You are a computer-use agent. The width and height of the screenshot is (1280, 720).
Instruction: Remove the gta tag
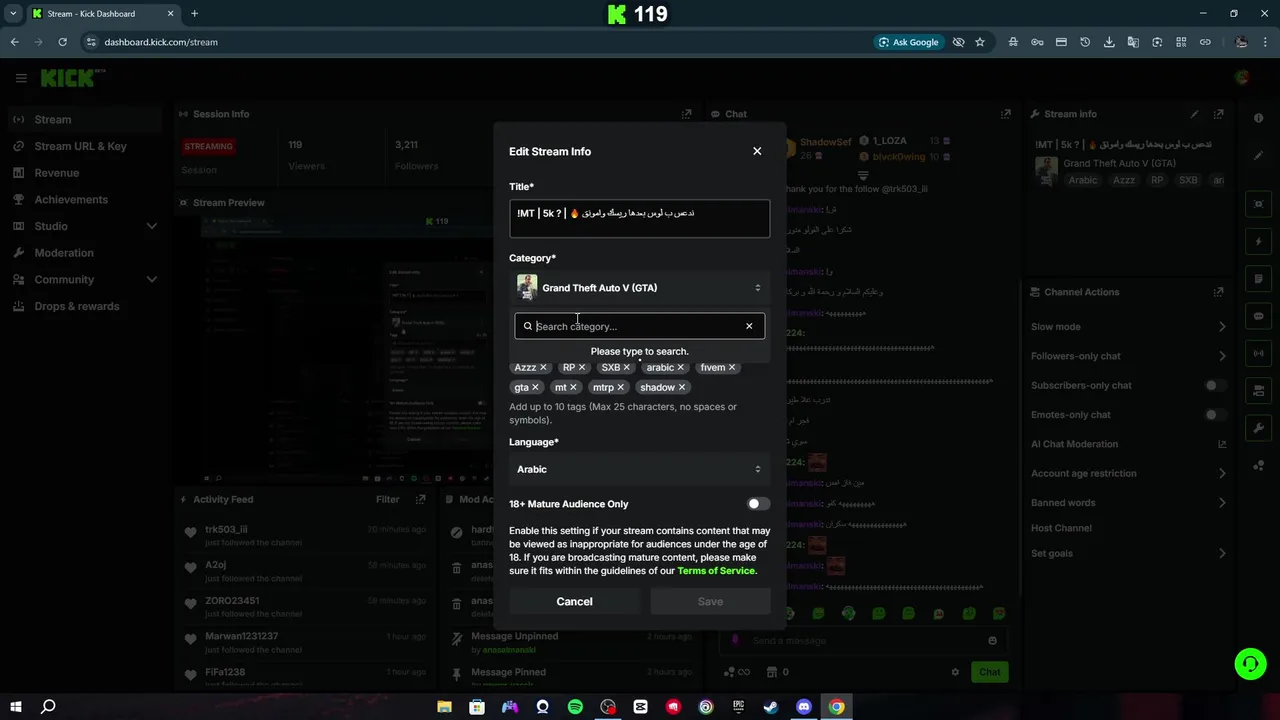pyautogui.click(x=536, y=388)
